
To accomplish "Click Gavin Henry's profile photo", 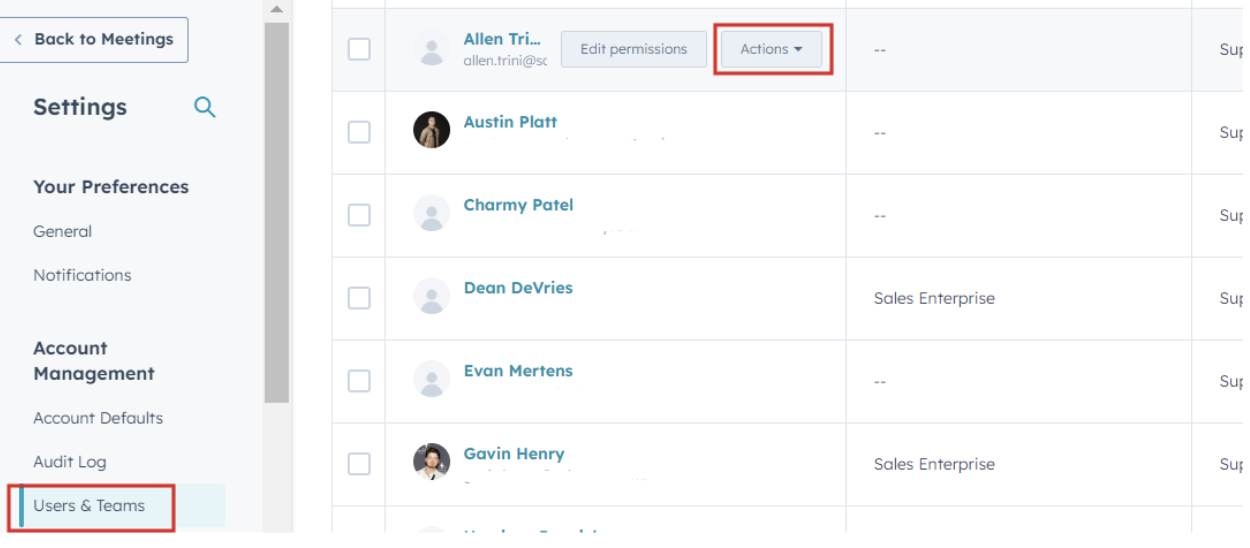I will tap(432, 462).
